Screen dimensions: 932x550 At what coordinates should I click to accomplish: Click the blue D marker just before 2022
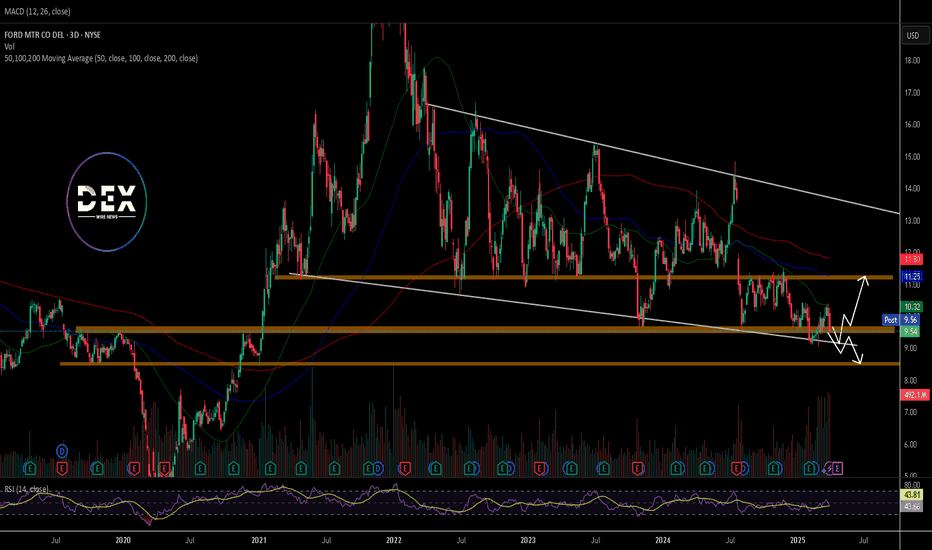click(x=378, y=469)
